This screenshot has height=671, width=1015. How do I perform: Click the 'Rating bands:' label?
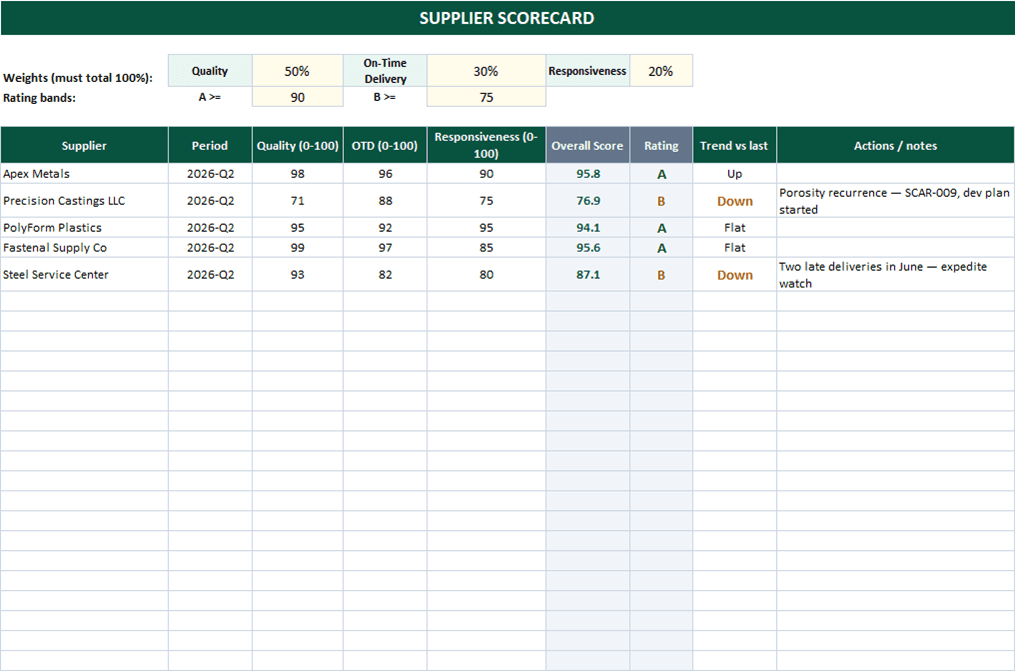[x=39, y=98]
